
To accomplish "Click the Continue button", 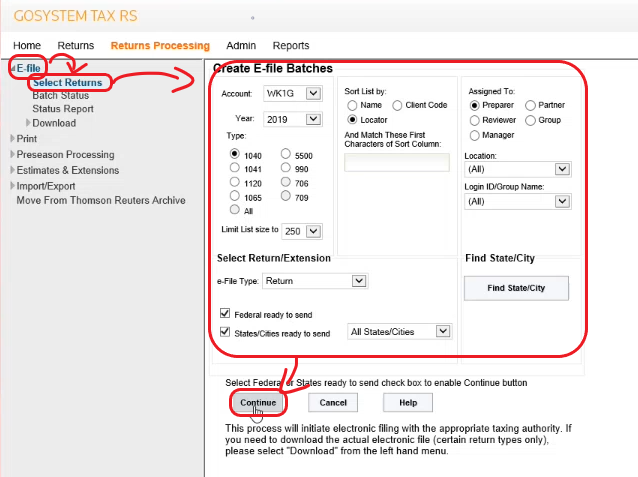I will click(x=258, y=403).
